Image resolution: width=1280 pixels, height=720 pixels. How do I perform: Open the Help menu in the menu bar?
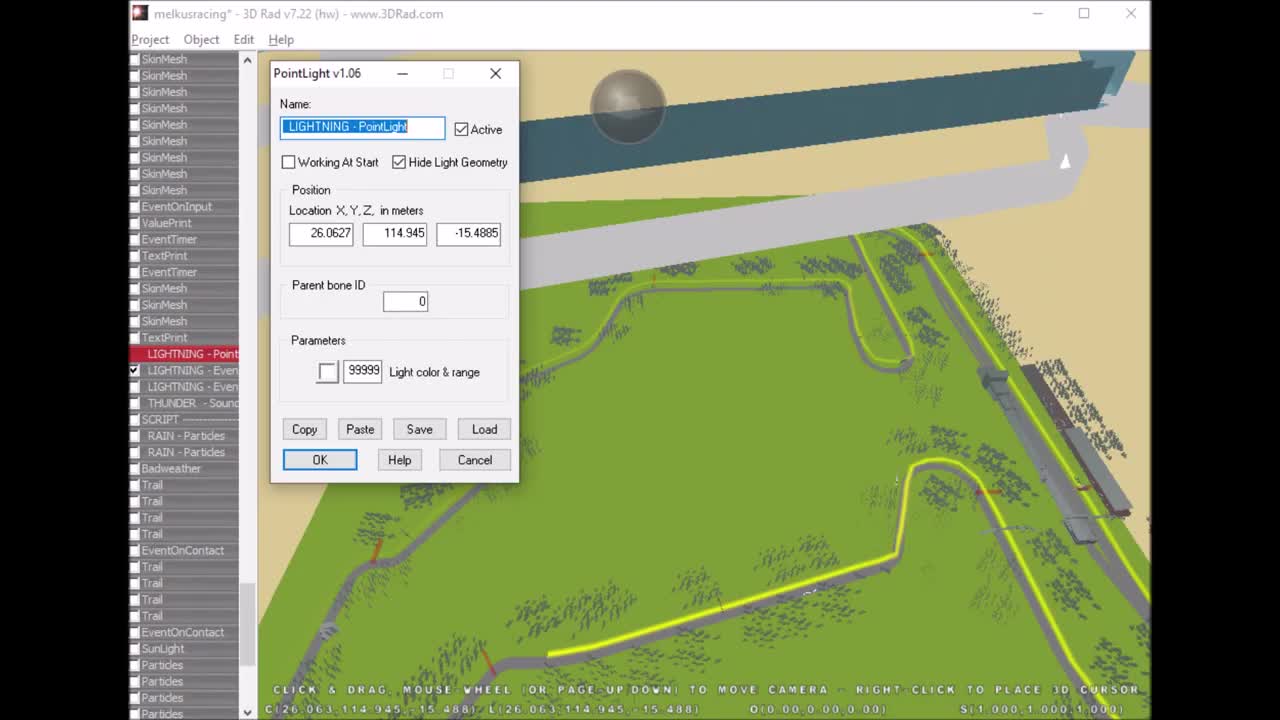(281, 39)
